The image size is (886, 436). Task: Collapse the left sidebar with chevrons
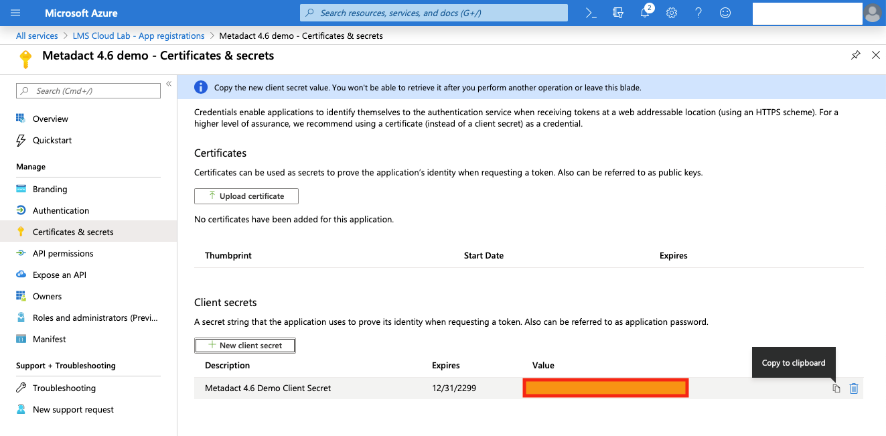click(x=168, y=84)
